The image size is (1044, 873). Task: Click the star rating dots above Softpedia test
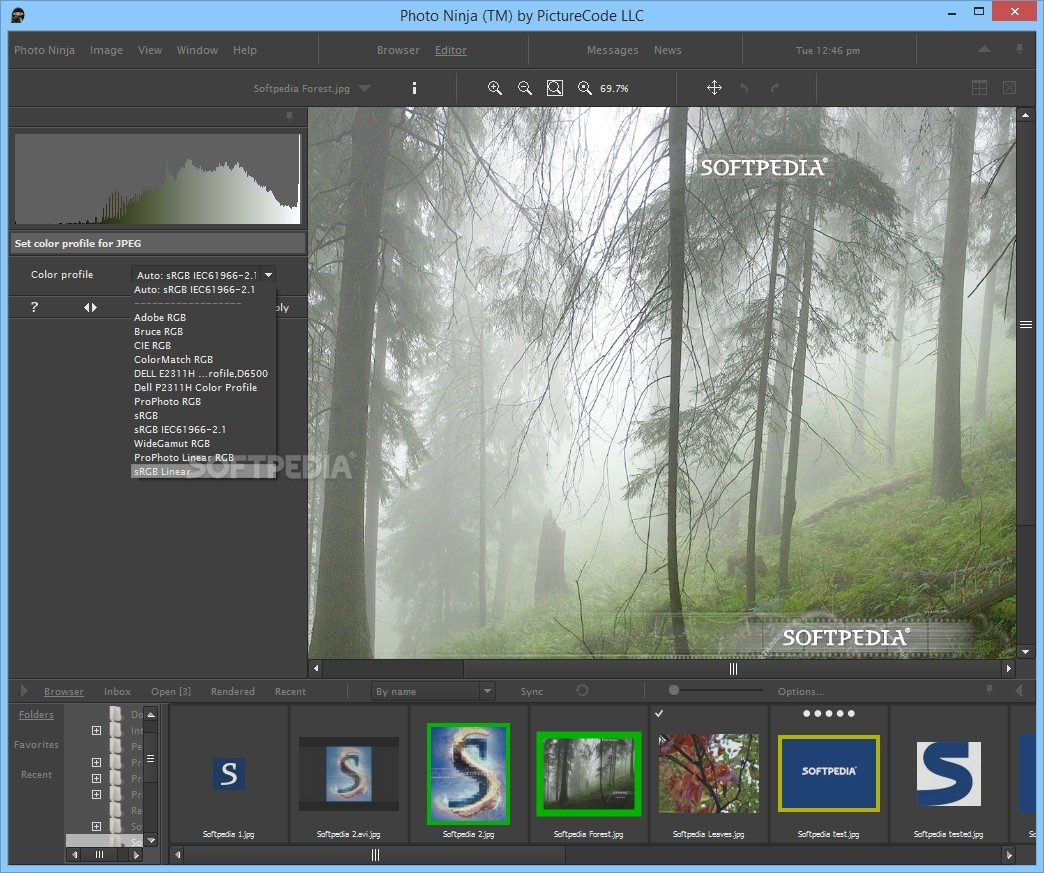click(828, 713)
